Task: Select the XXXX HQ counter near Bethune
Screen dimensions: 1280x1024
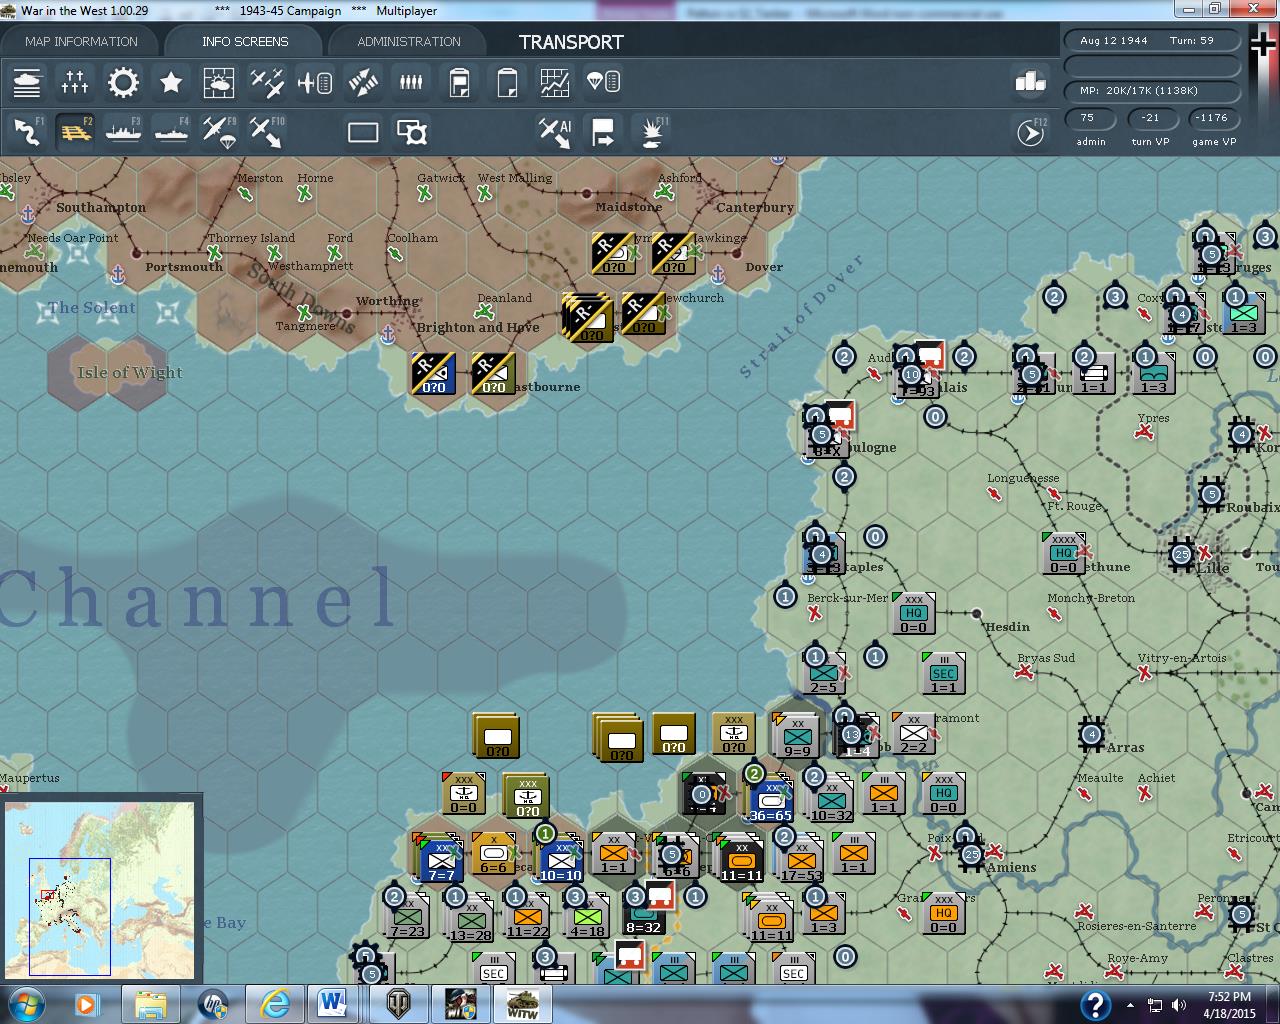Action: [x=1063, y=553]
